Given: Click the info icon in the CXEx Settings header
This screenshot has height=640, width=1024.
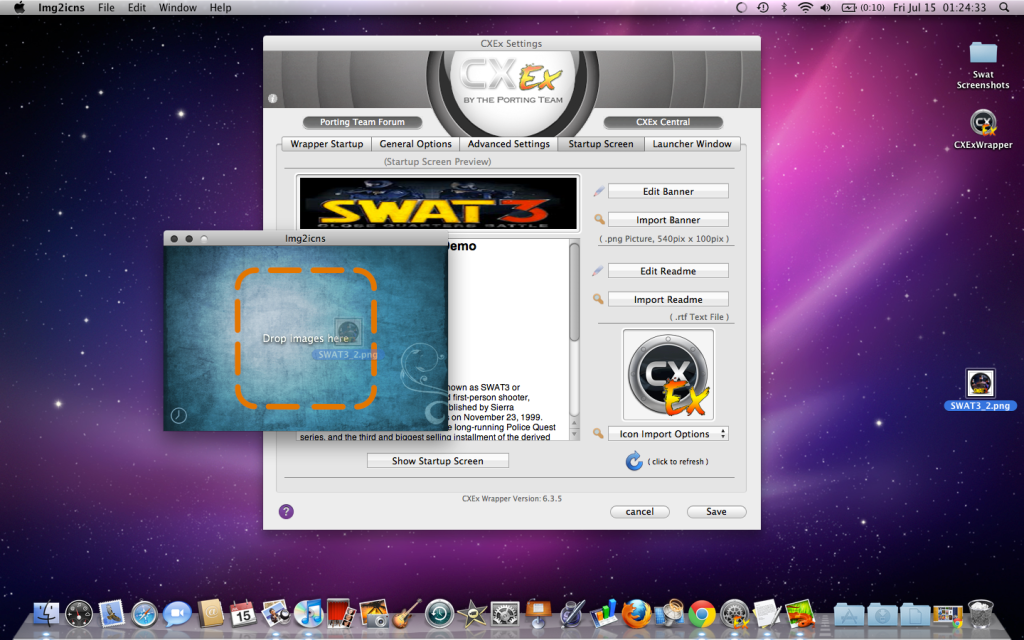Looking at the screenshot, I should click(x=272, y=99).
